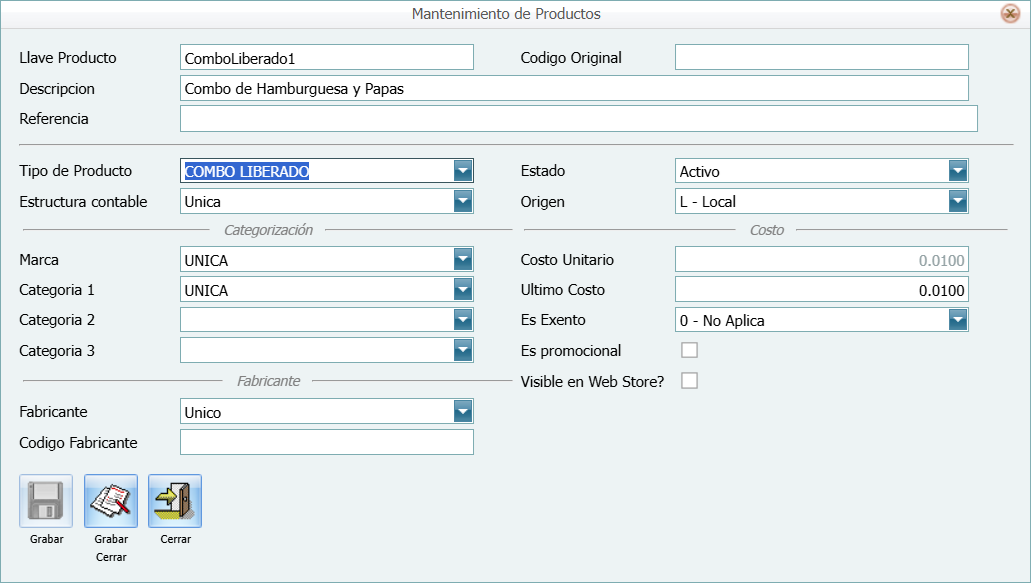The height and width of the screenshot is (583, 1031).
Task: Expand the Estado dropdown list
Action: [958, 171]
